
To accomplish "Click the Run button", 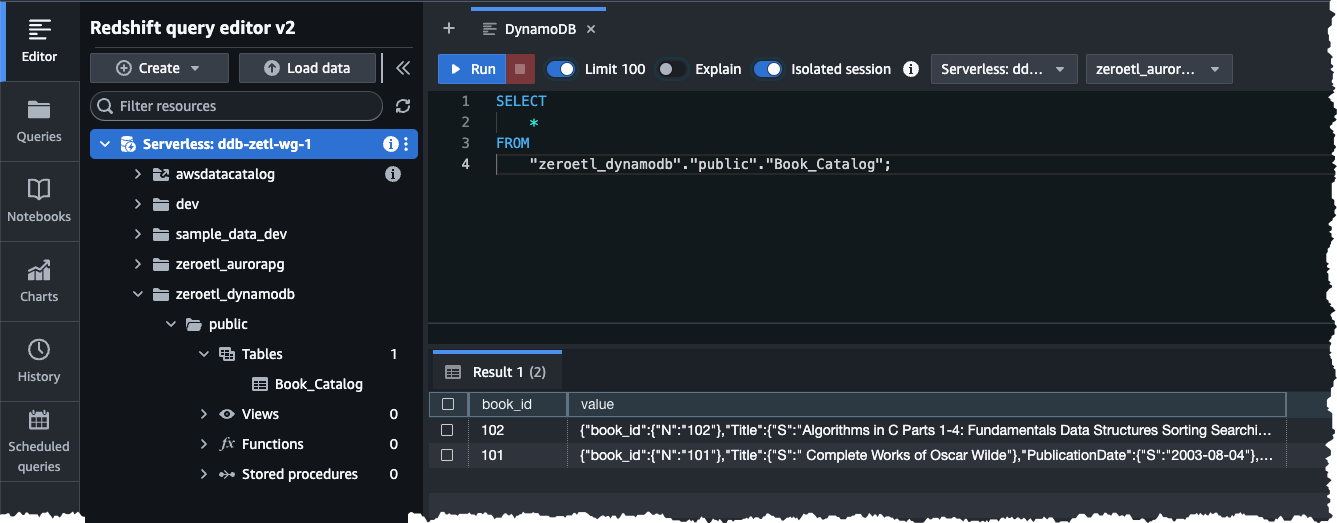I will coord(471,69).
